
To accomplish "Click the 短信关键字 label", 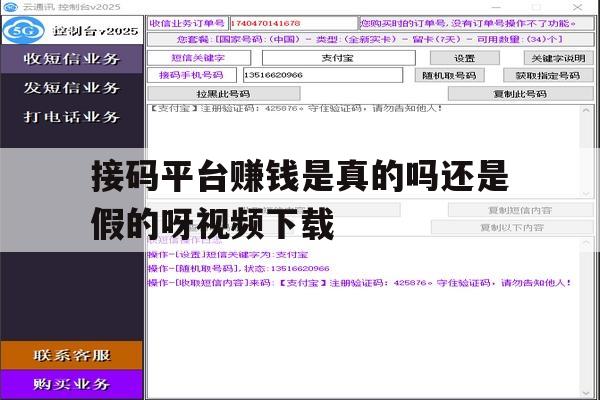I will (x=199, y=58).
